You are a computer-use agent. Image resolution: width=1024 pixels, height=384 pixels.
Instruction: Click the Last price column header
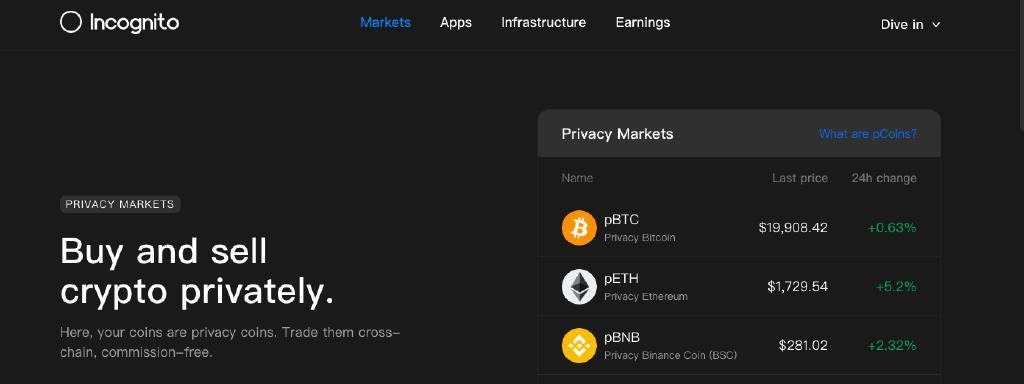(800, 178)
